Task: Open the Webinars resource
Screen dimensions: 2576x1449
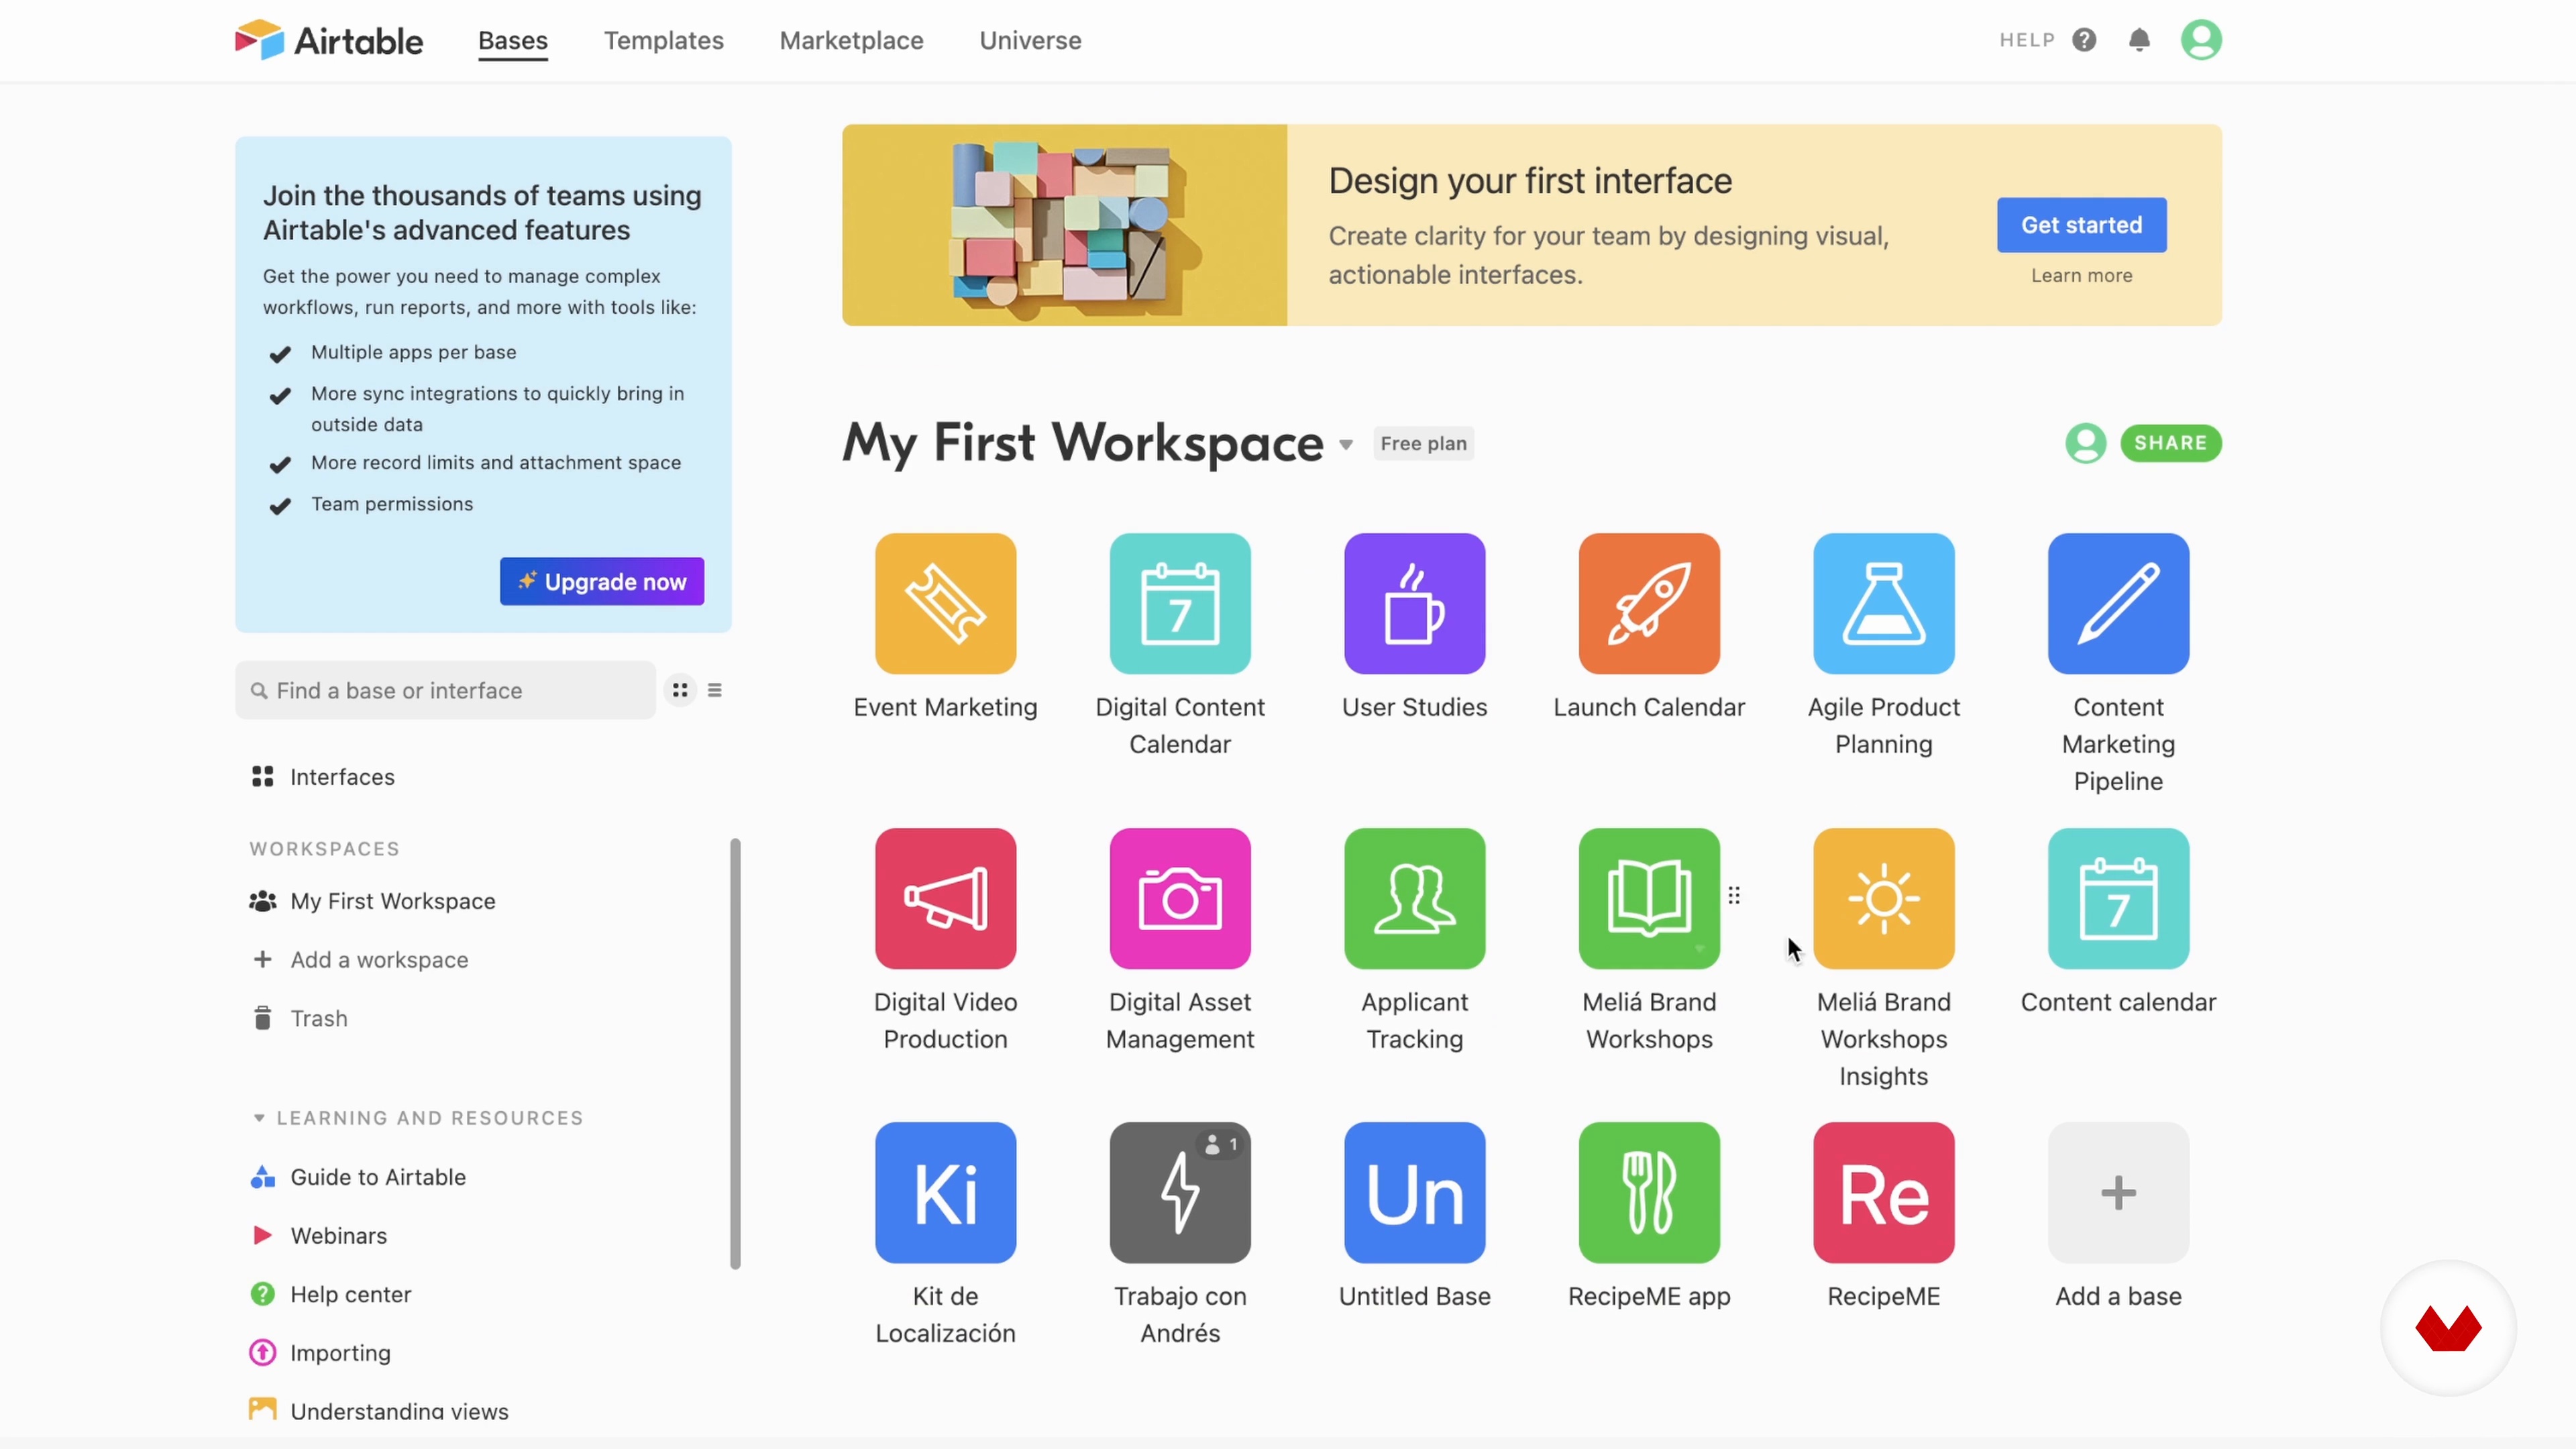Action: coord(318,1236)
